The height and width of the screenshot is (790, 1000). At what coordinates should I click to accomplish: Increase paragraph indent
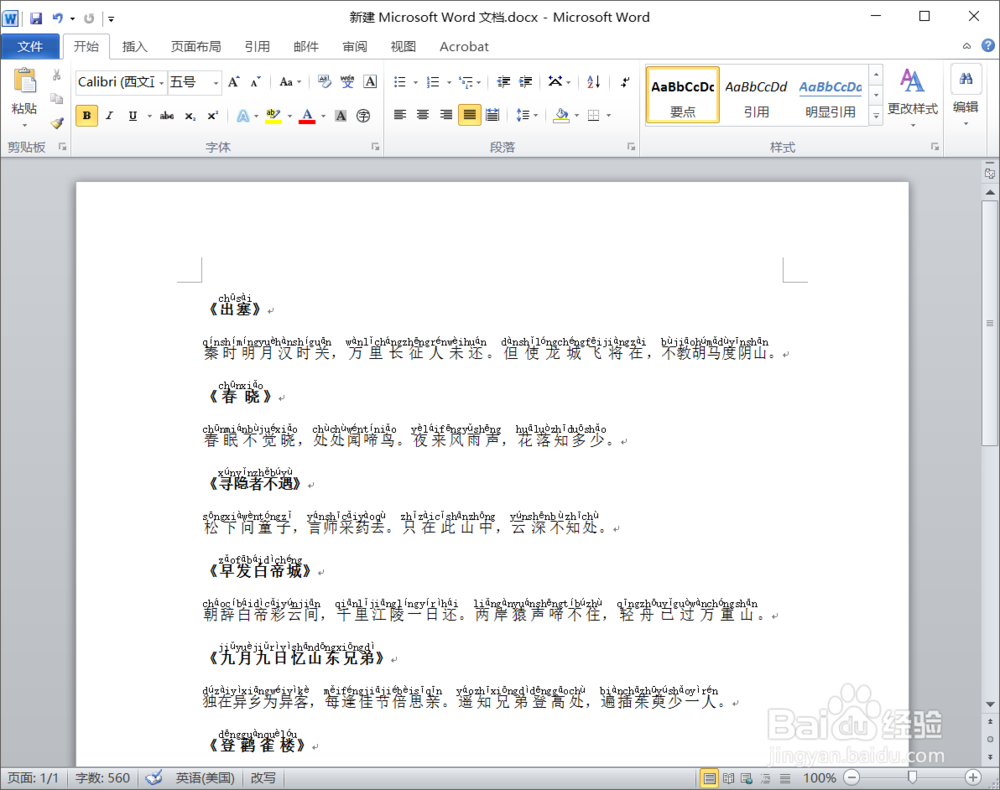coord(526,82)
